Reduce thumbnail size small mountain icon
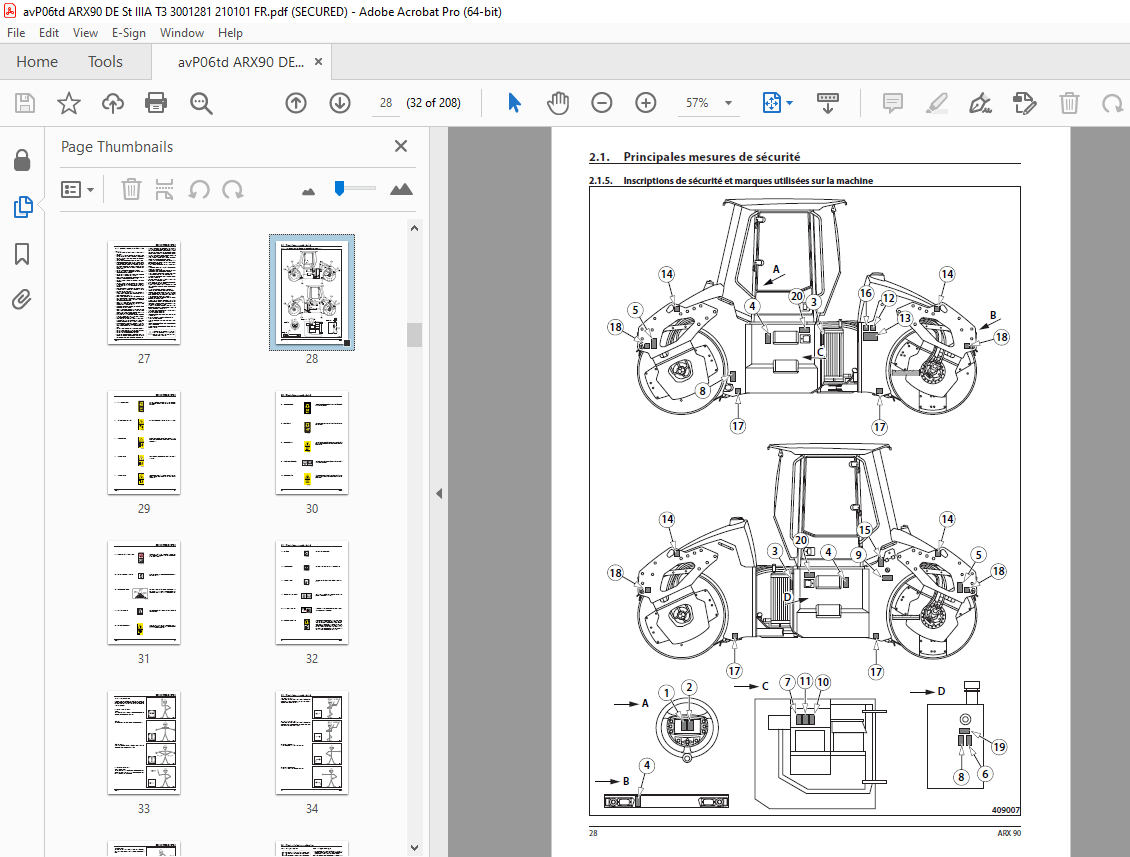The height and width of the screenshot is (857, 1130). [308, 191]
